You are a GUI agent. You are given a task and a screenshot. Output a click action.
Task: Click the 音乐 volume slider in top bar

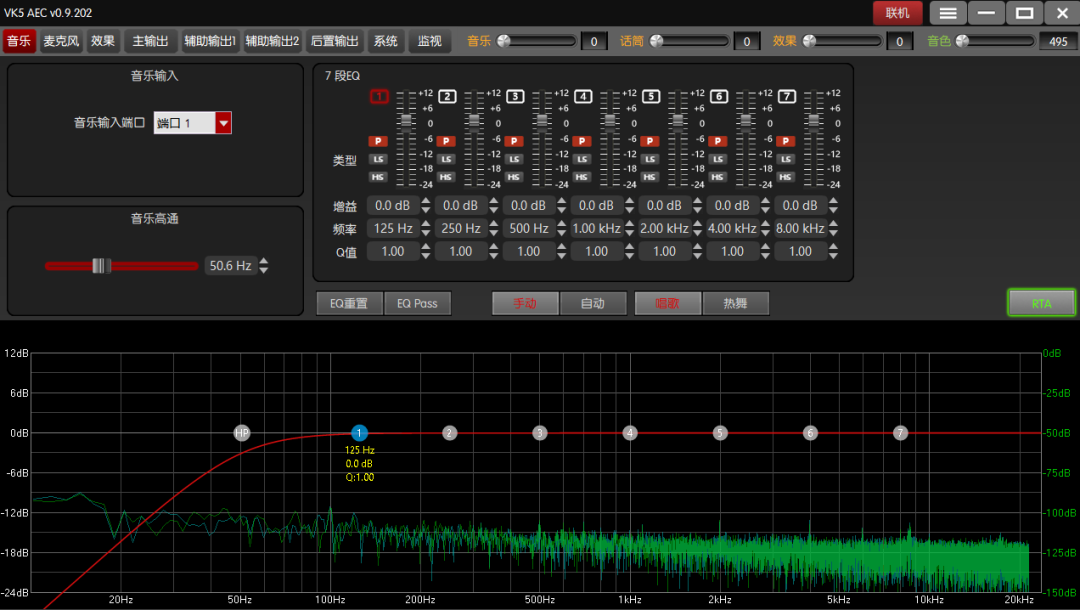[x=537, y=41]
